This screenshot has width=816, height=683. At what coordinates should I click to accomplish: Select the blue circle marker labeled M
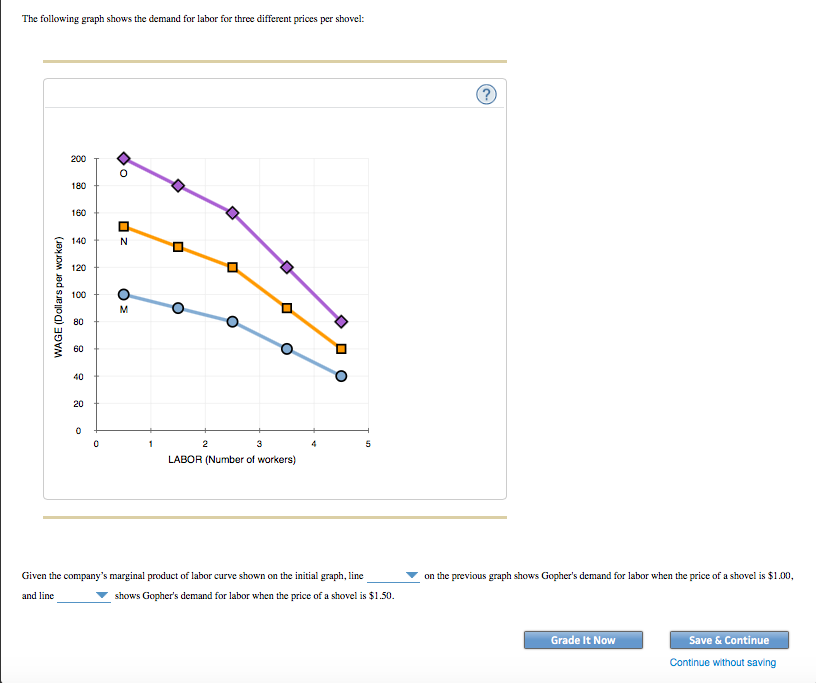pyautogui.click(x=124, y=294)
